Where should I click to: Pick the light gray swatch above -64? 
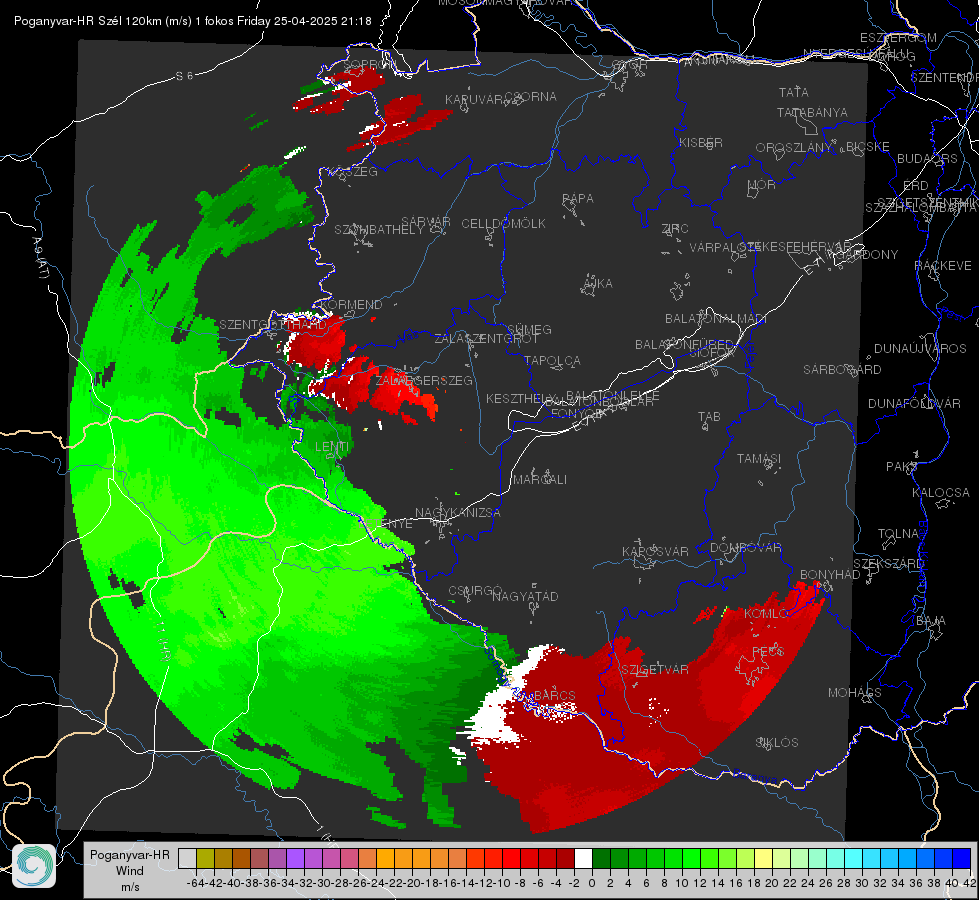pos(187,858)
